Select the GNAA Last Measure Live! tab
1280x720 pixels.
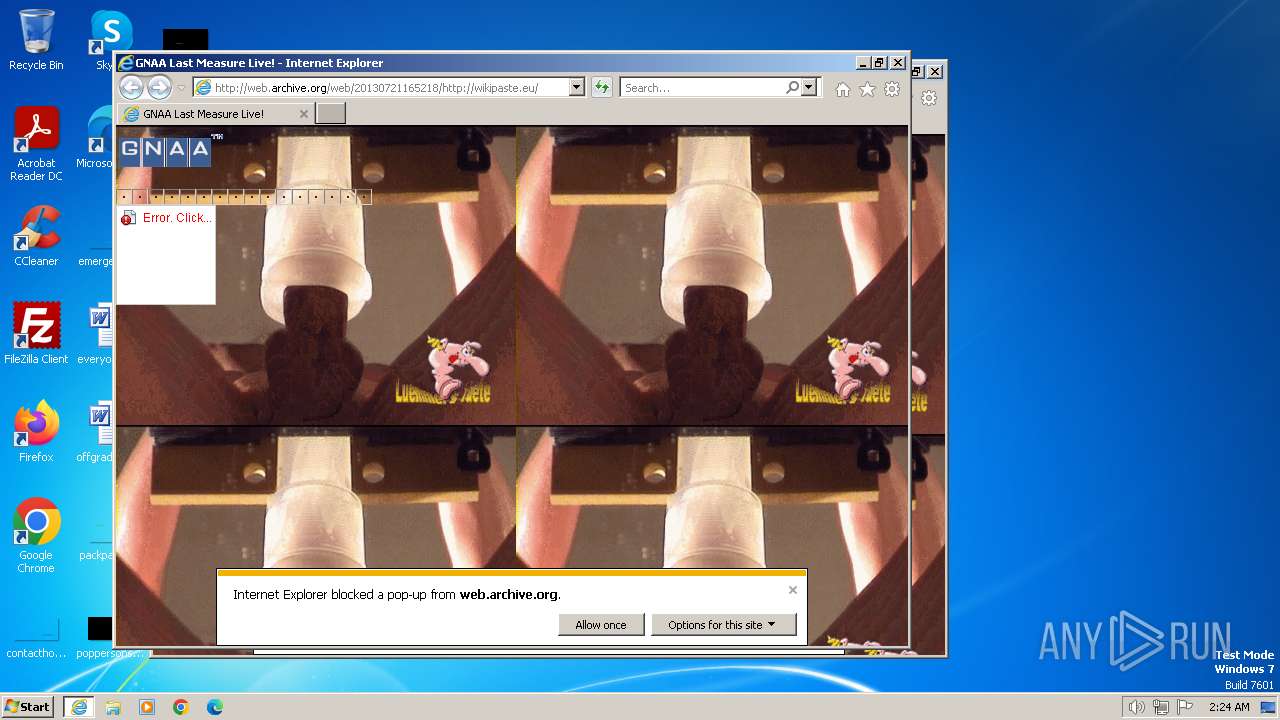[206, 114]
